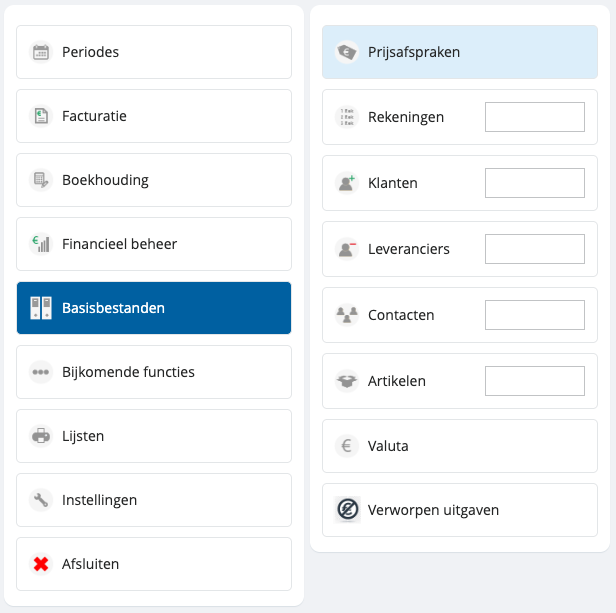Image resolution: width=616 pixels, height=613 pixels.
Task: Click the calendar icon next to Periodes
Action: (41, 52)
